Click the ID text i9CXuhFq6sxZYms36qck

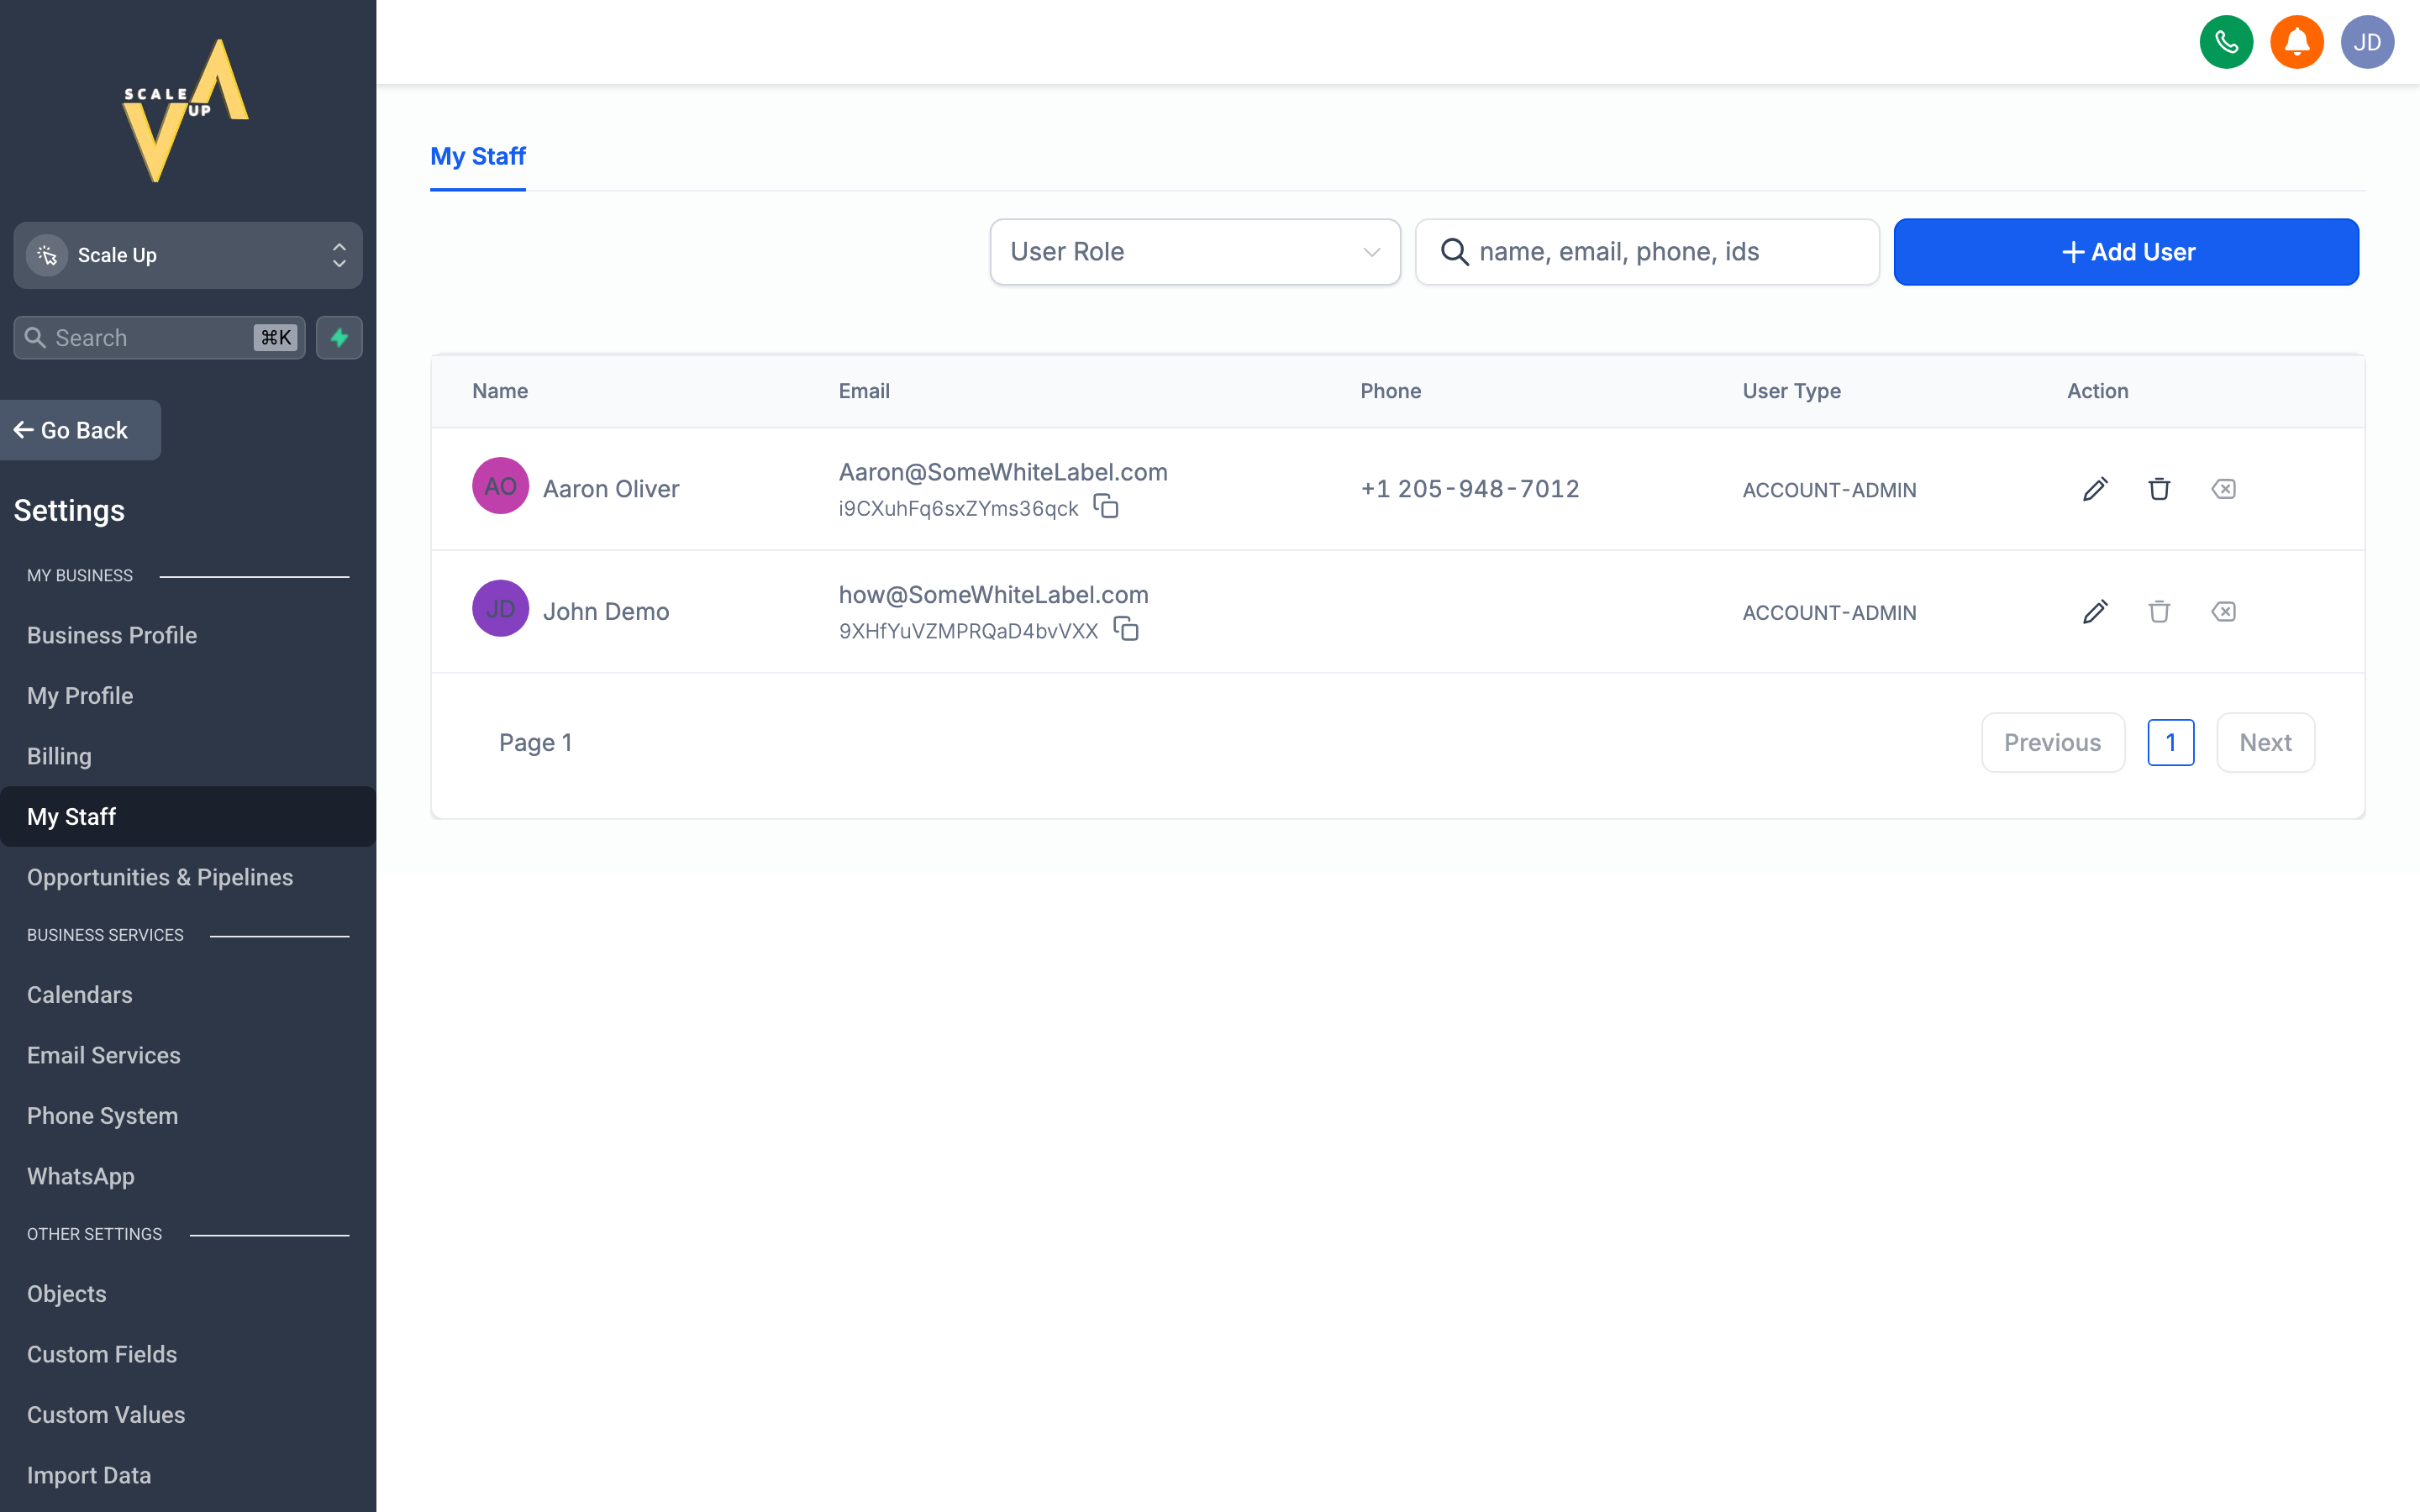pos(958,508)
